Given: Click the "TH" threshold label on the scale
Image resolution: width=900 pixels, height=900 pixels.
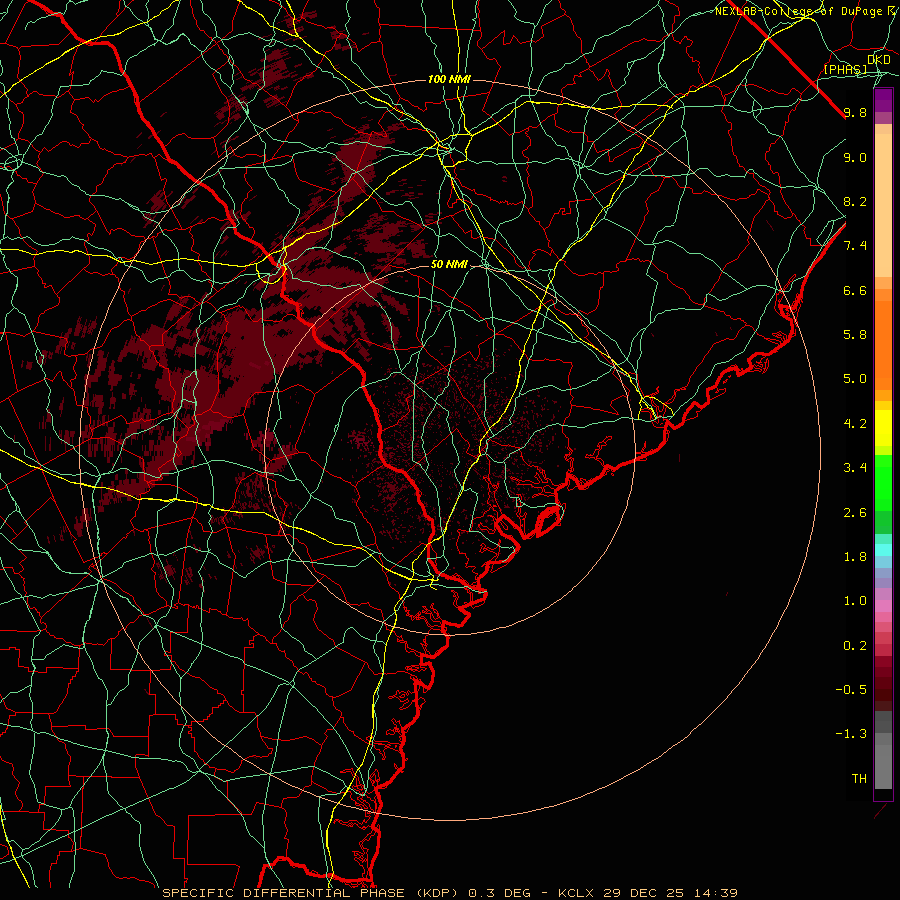Looking at the screenshot, I should (x=859, y=779).
